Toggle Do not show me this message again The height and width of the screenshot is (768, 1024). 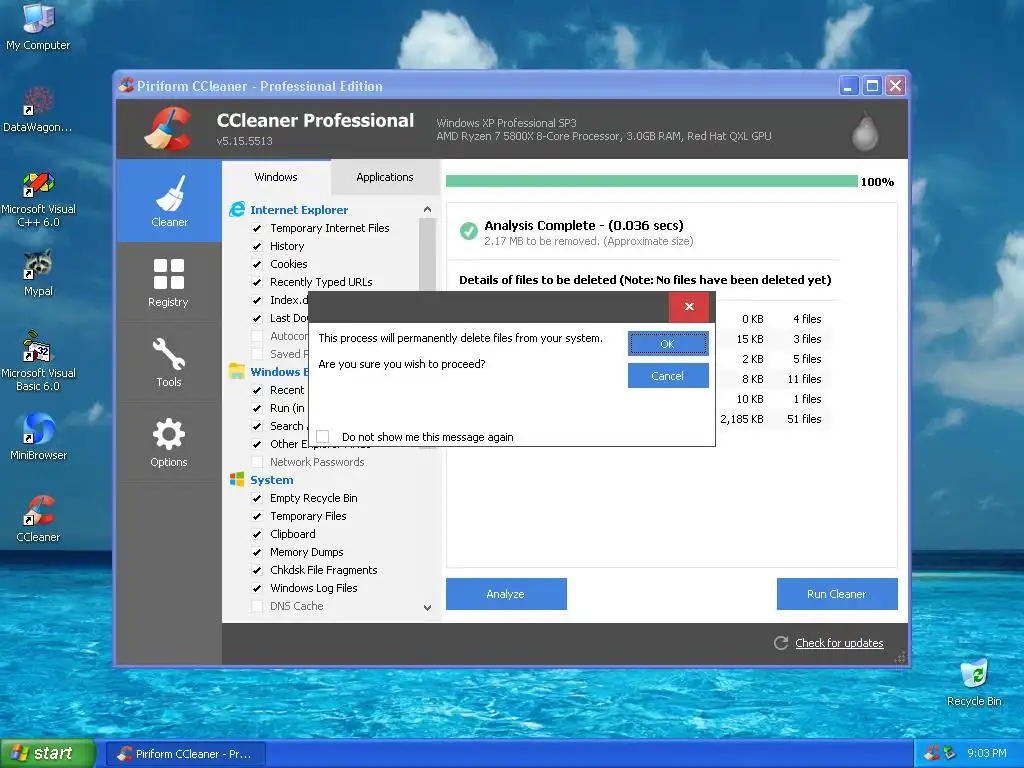tap(323, 436)
